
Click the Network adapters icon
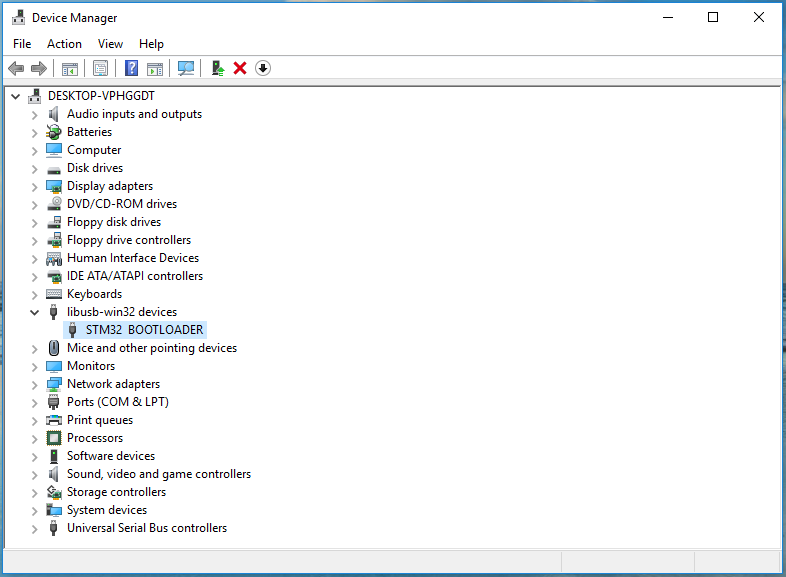click(x=54, y=384)
